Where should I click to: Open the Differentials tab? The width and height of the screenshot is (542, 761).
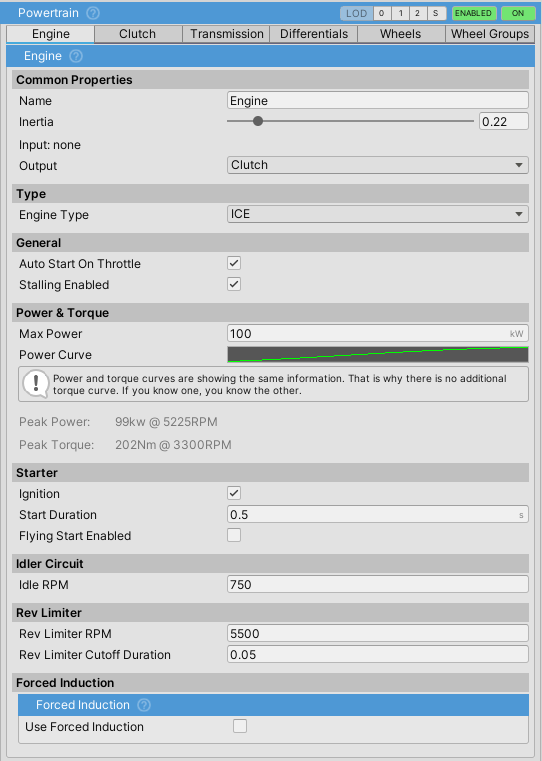click(314, 34)
